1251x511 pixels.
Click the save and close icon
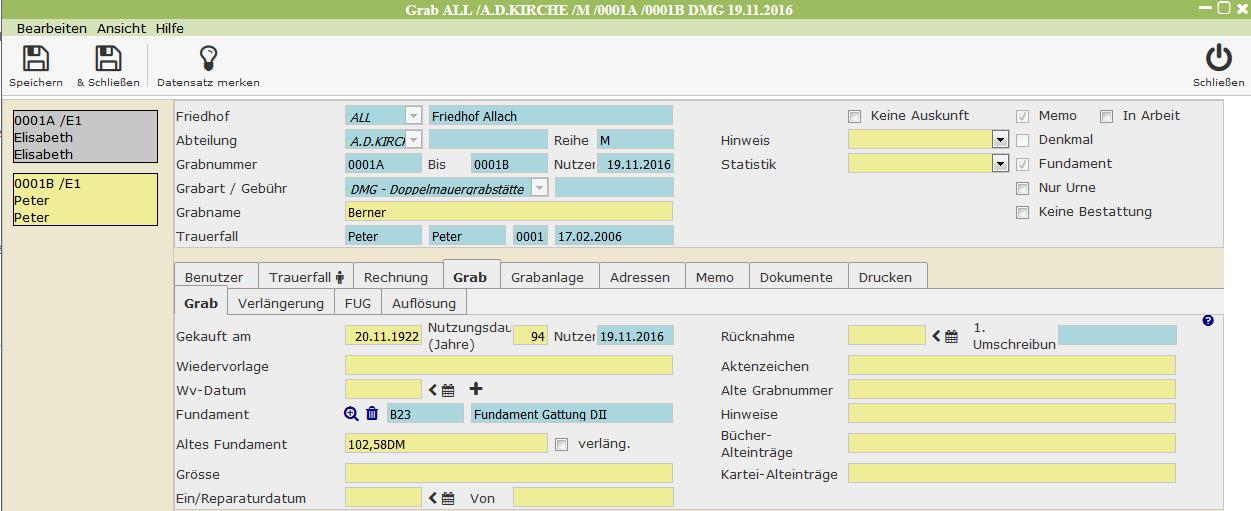[108, 59]
